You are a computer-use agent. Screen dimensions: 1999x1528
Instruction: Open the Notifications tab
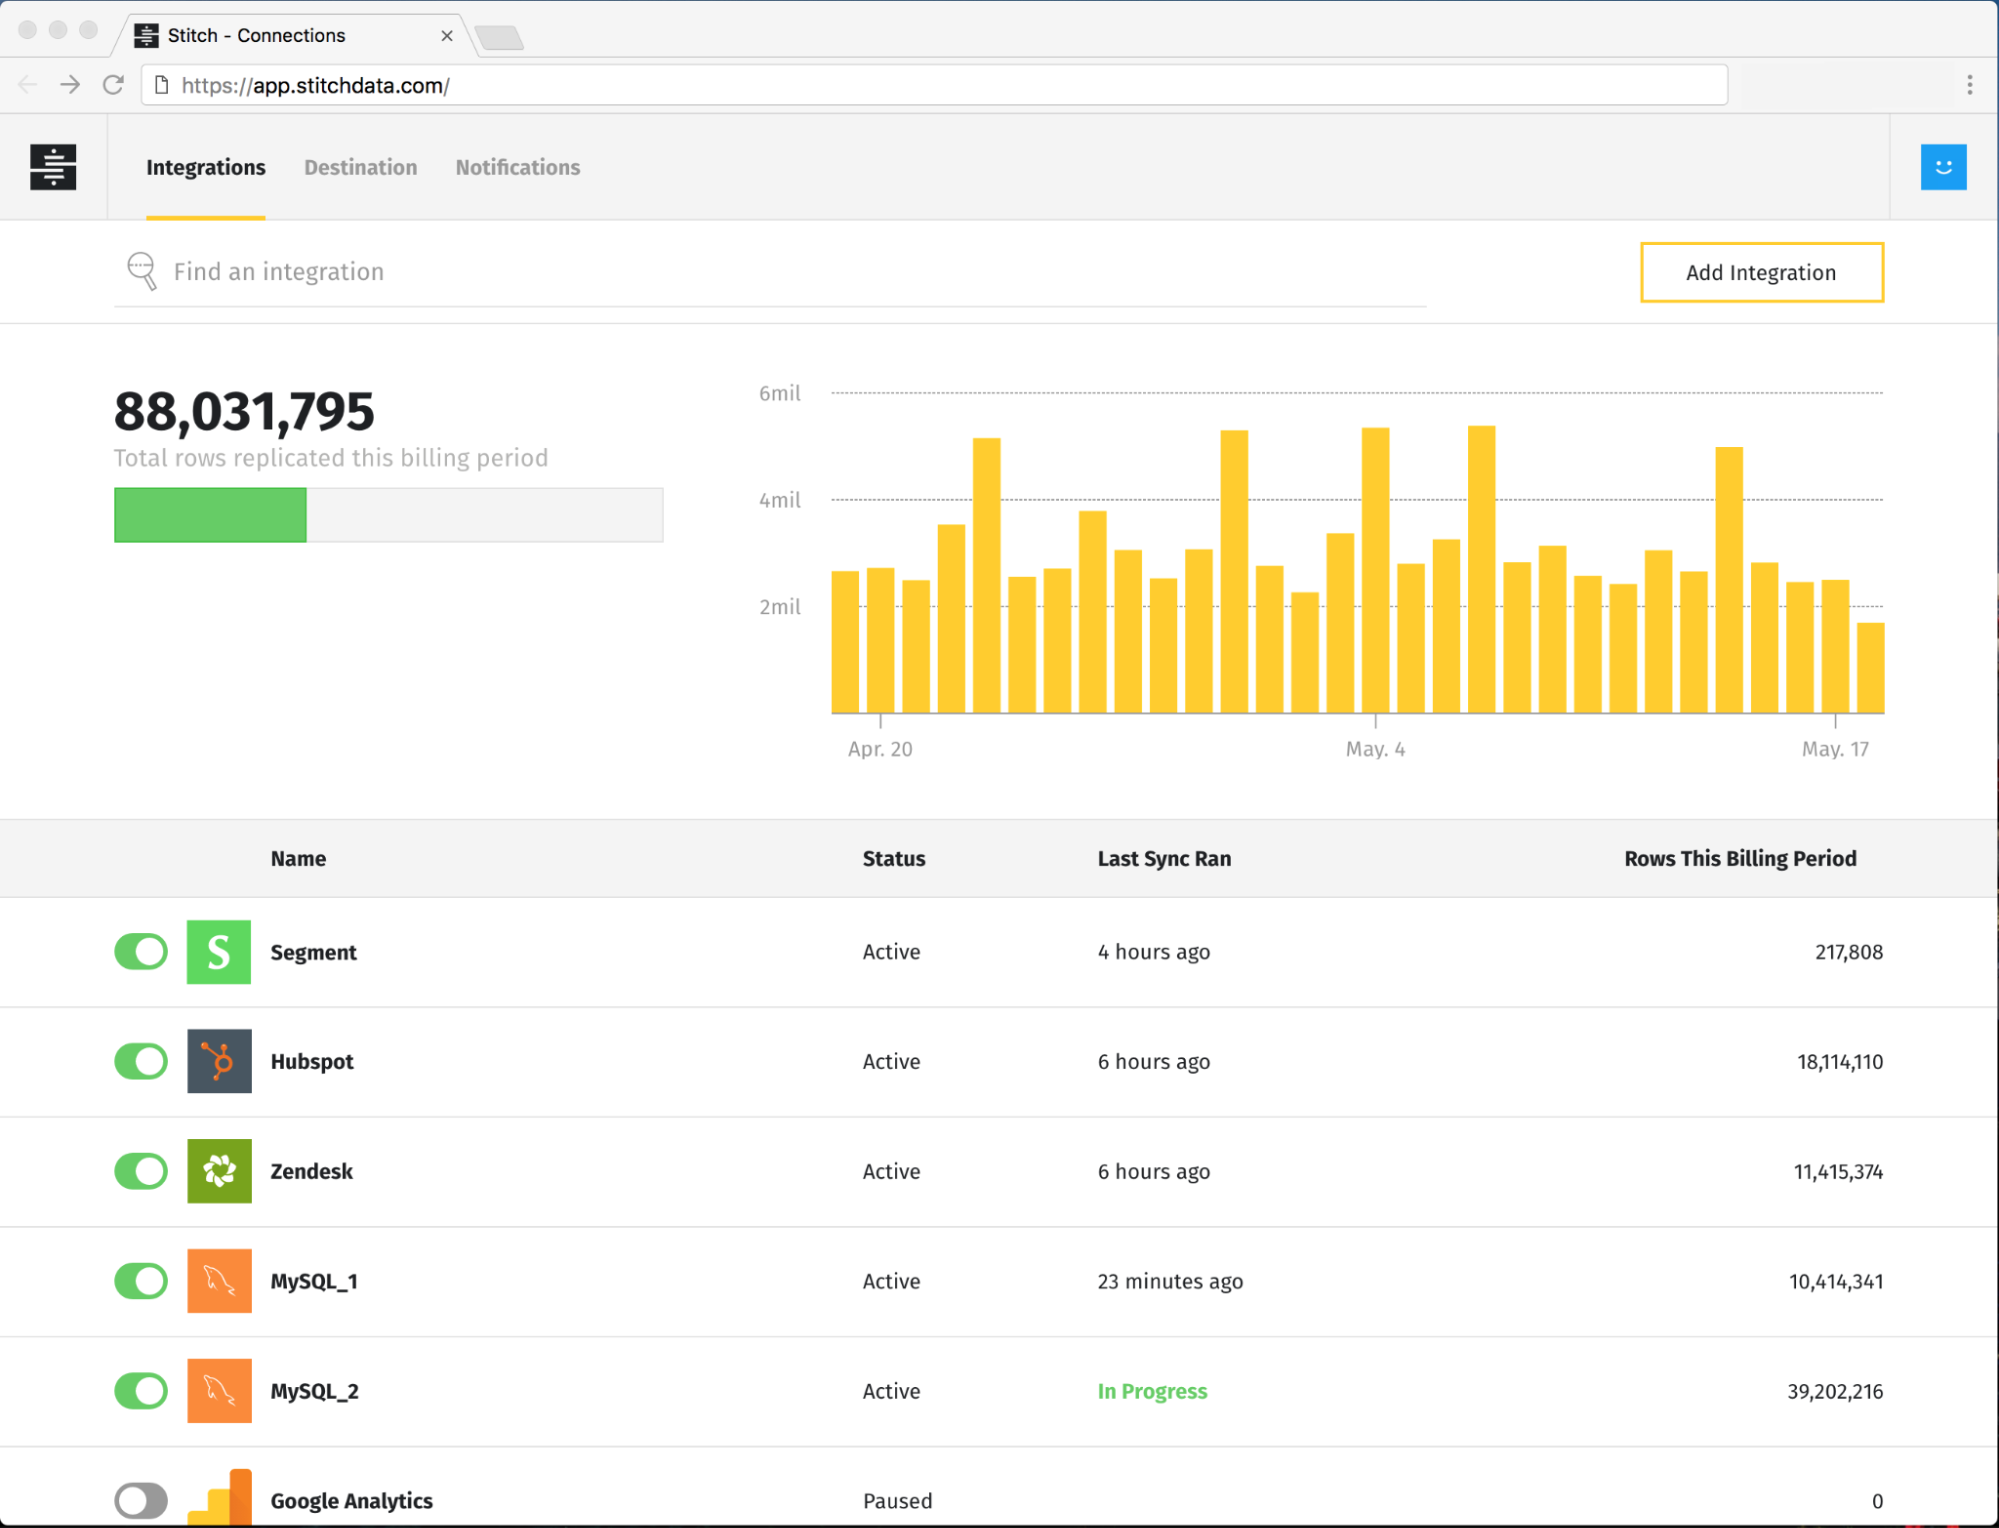[517, 167]
